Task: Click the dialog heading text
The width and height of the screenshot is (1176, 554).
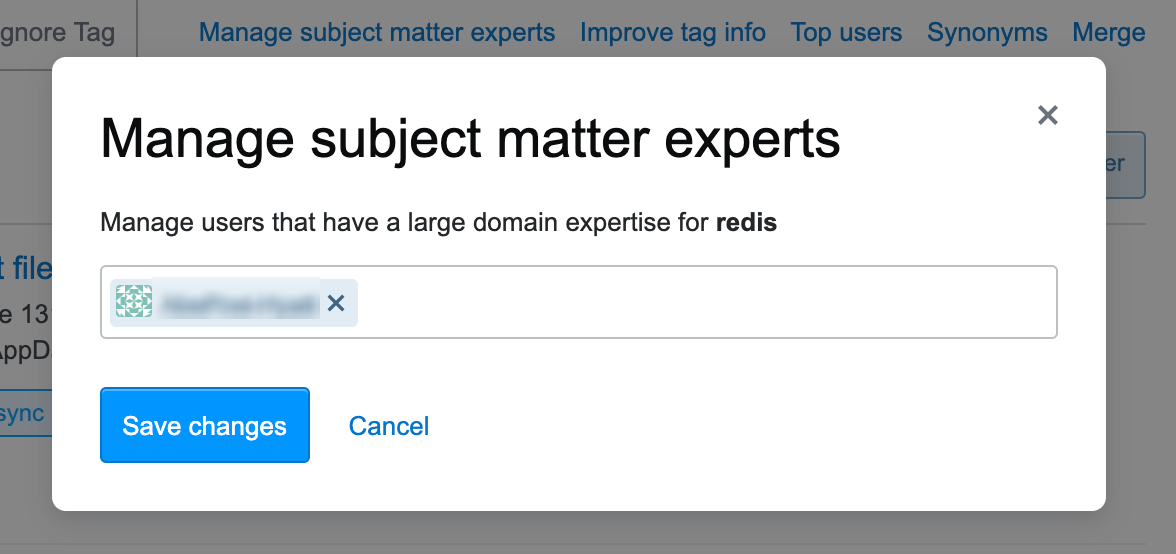Action: [x=470, y=139]
